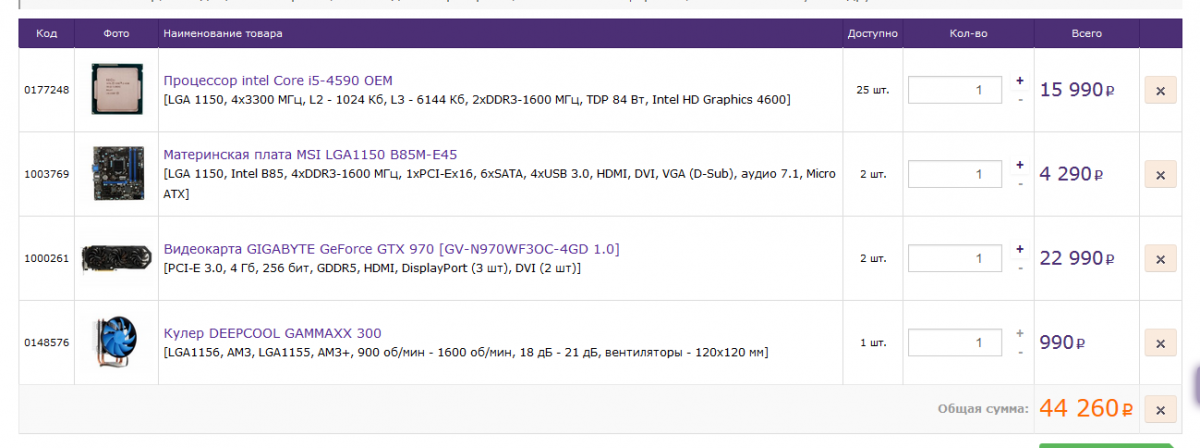
Task: Decrease quantity of DEEPCOOL GAMMAXX 300 cooler
Action: pos(1020,353)
